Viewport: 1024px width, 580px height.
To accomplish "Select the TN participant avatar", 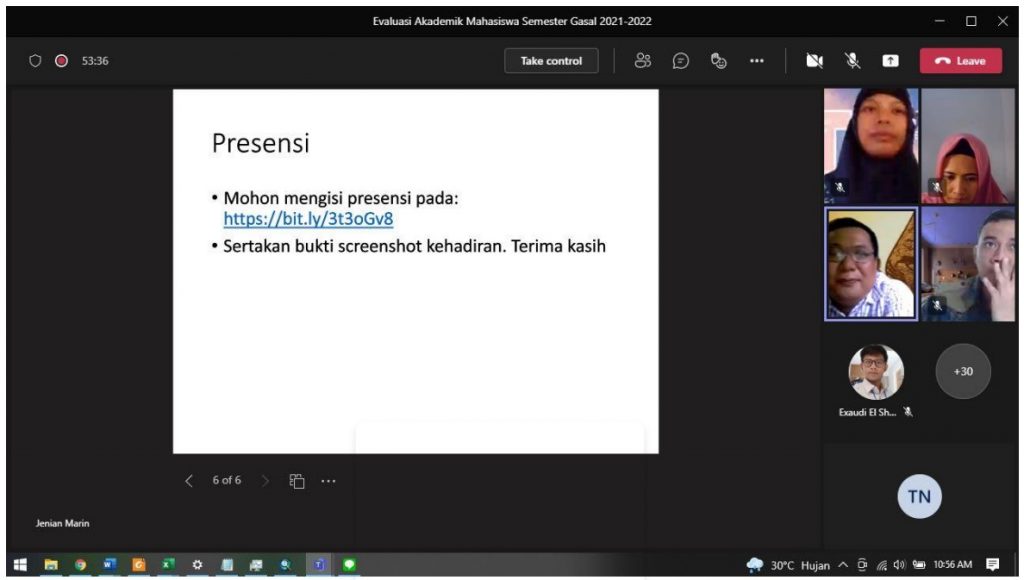I will [919, 497].
